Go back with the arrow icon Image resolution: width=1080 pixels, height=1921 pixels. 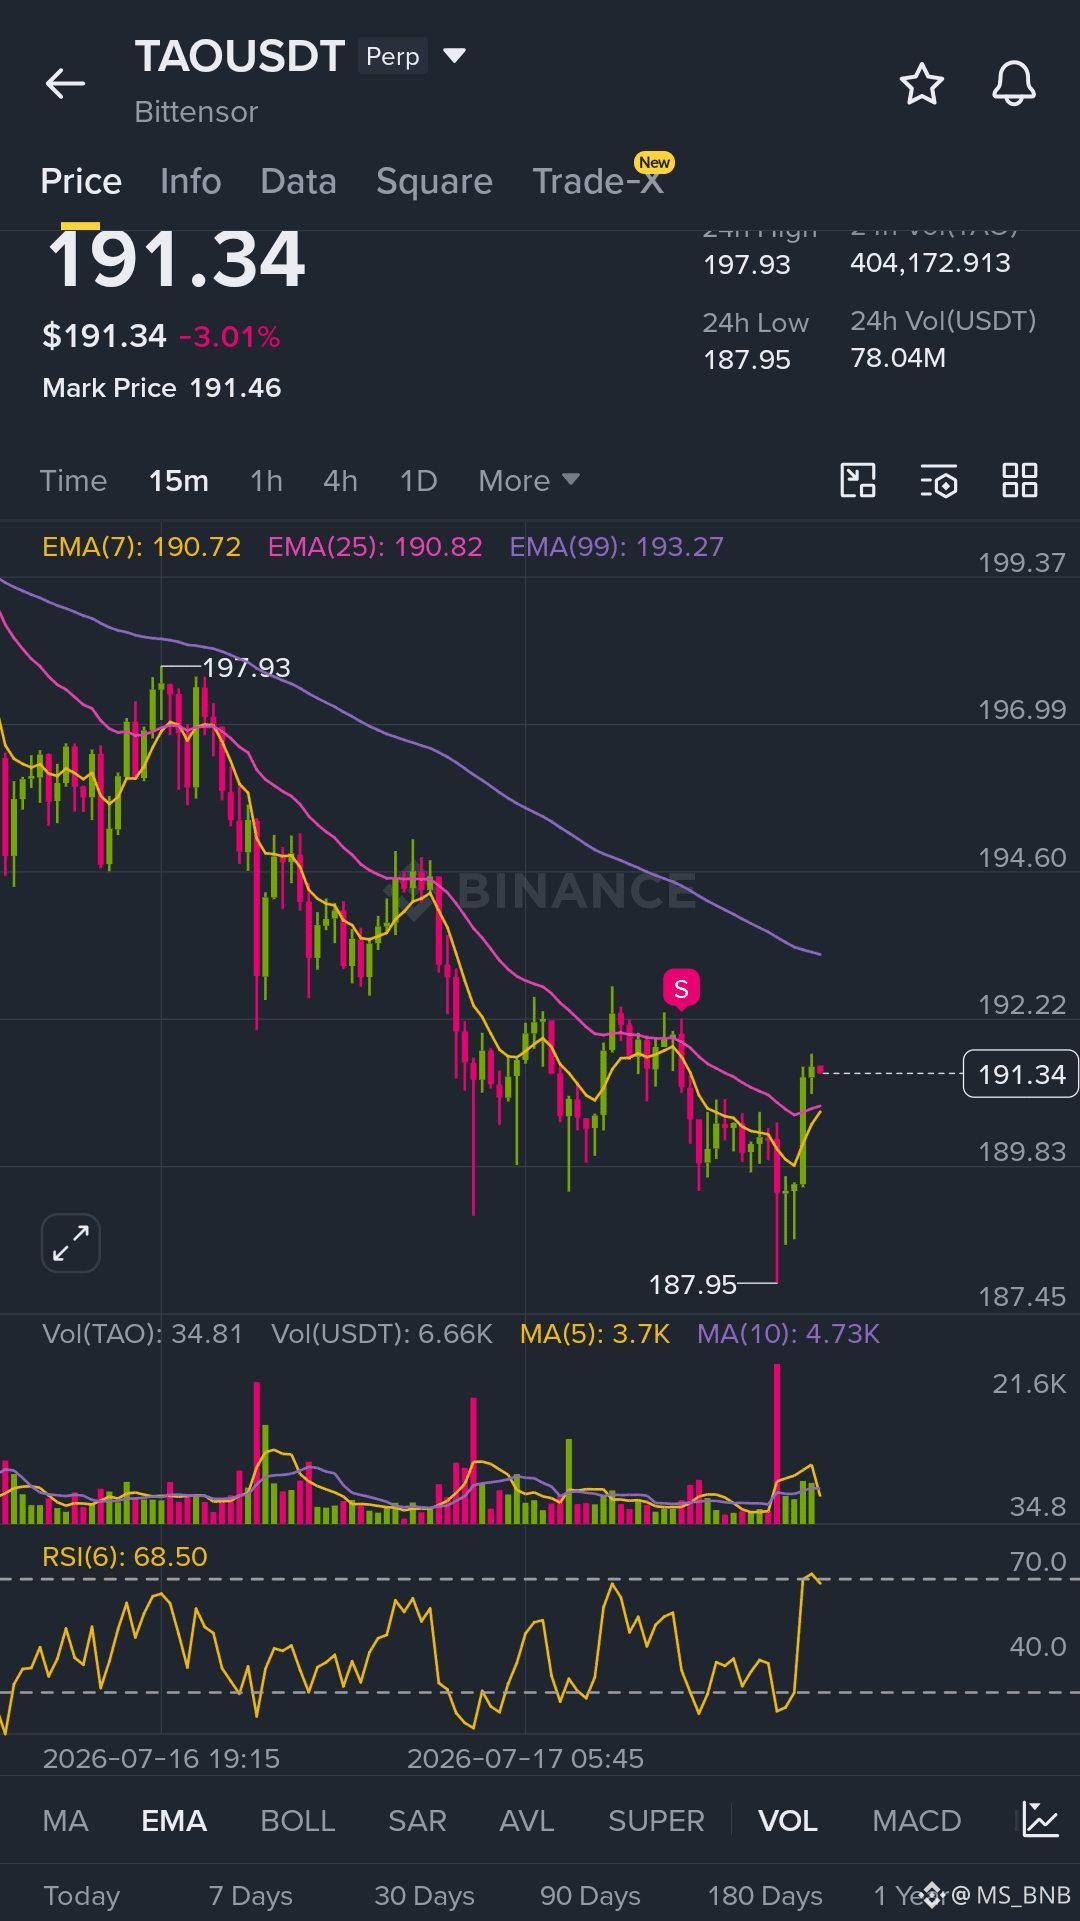click(66, 84)
